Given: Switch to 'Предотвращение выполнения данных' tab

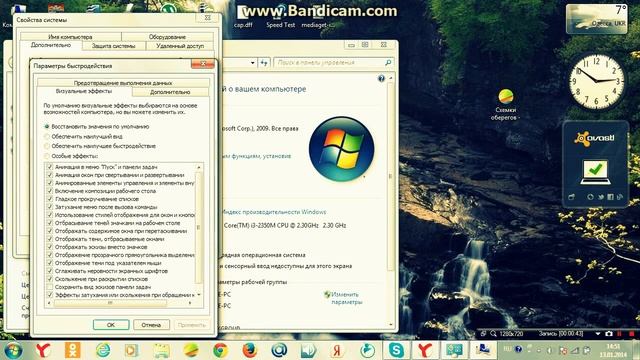Looking at the screenshot, I should click(123, 83).
